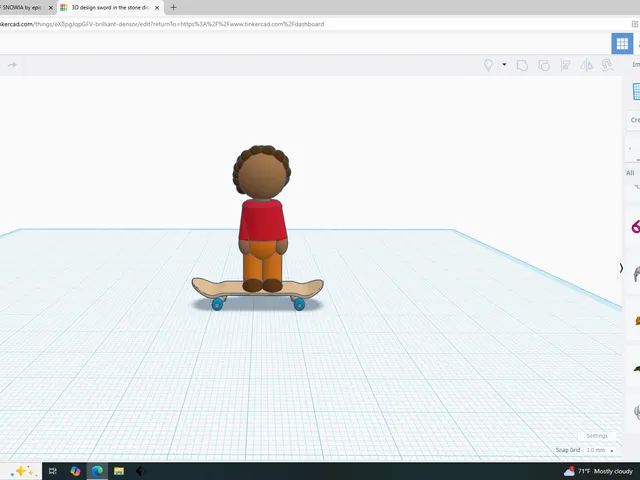Click the Group shapes icon
This screenshot has height=480, width=640.
tap(522, 65)
